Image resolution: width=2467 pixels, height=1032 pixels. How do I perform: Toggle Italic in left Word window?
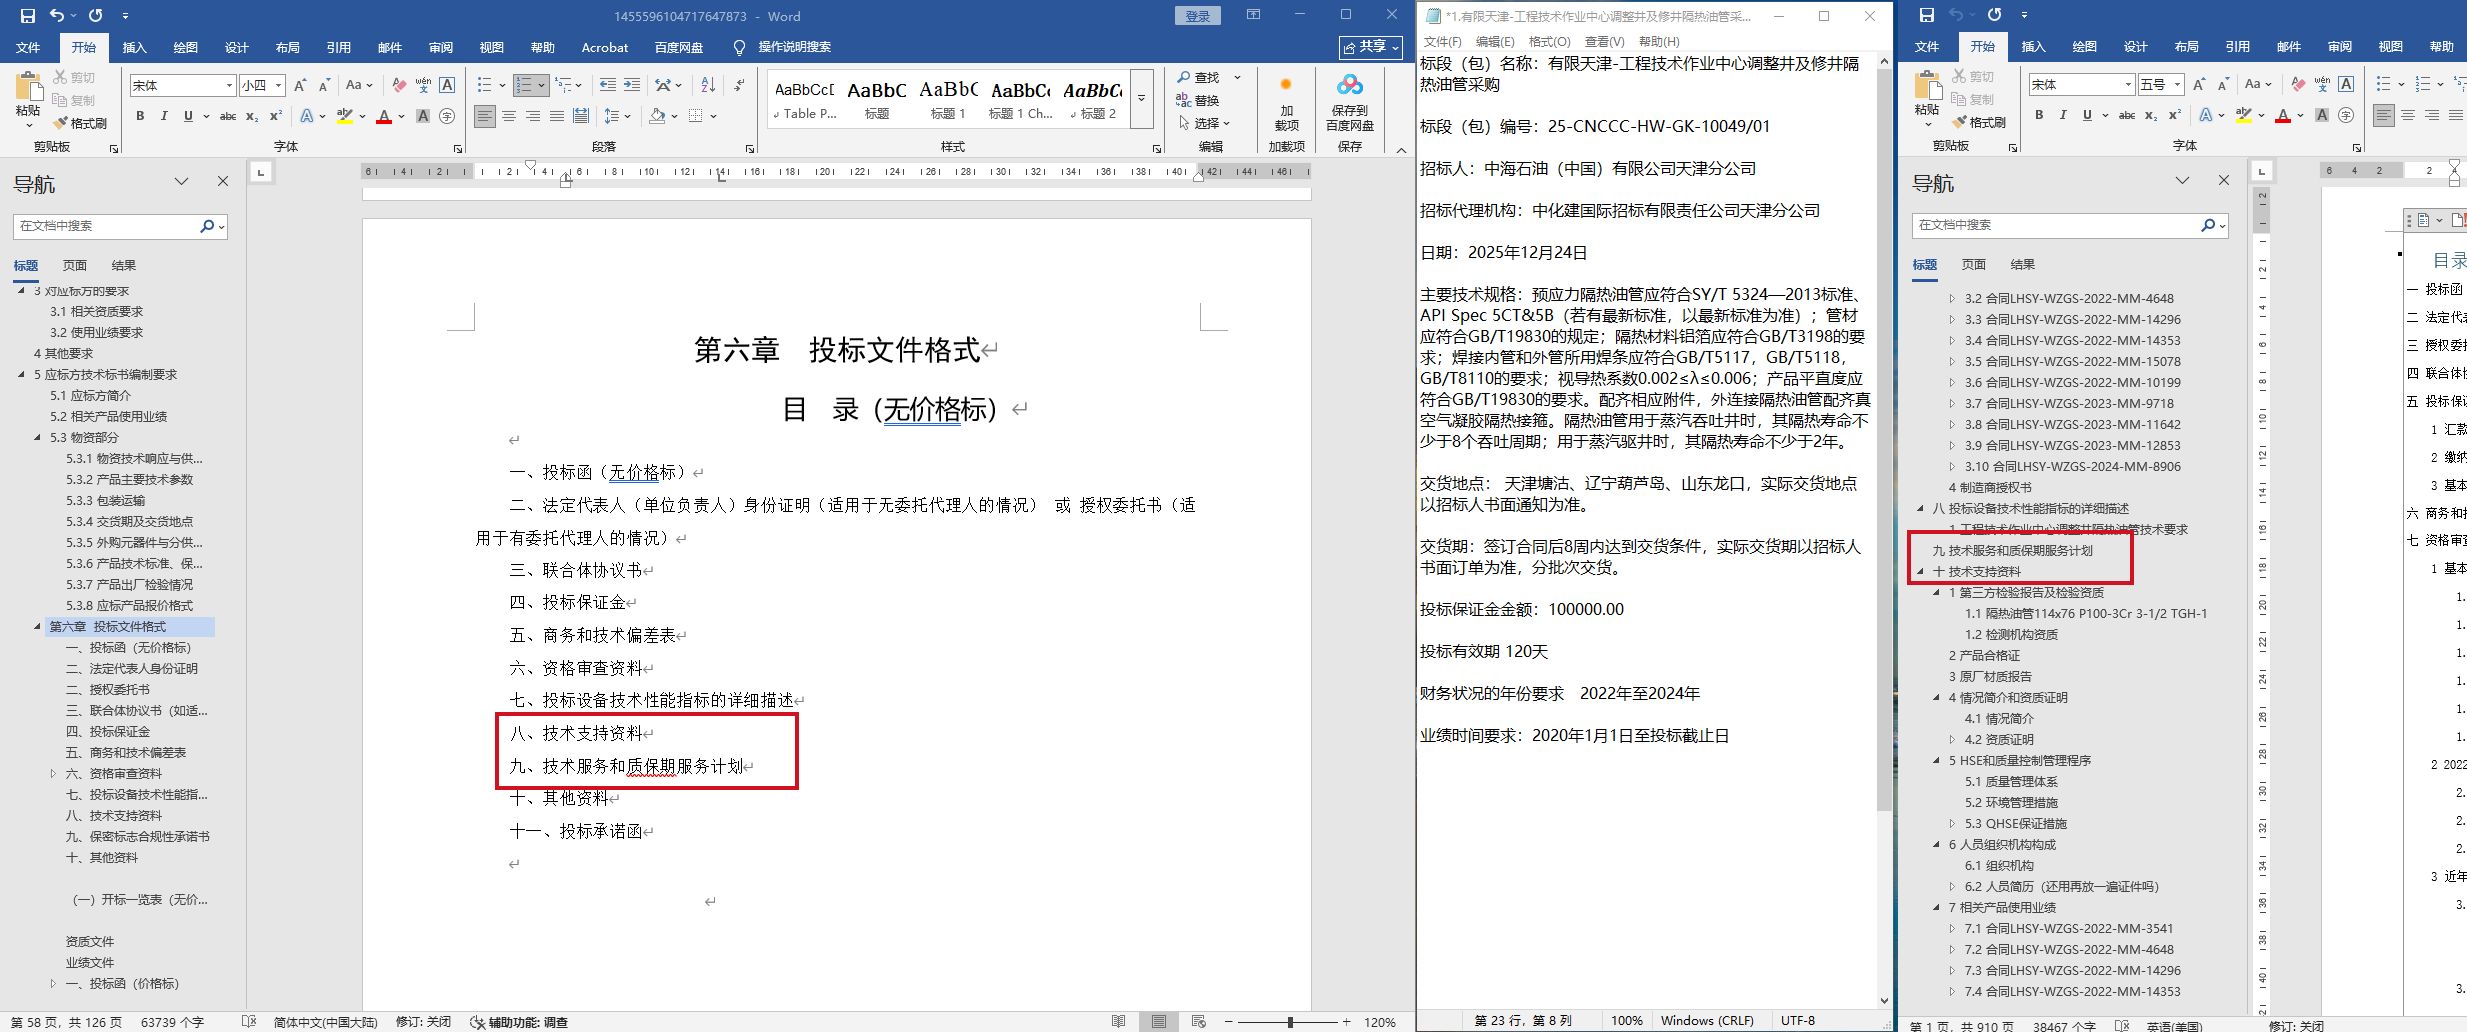[164, 117]
